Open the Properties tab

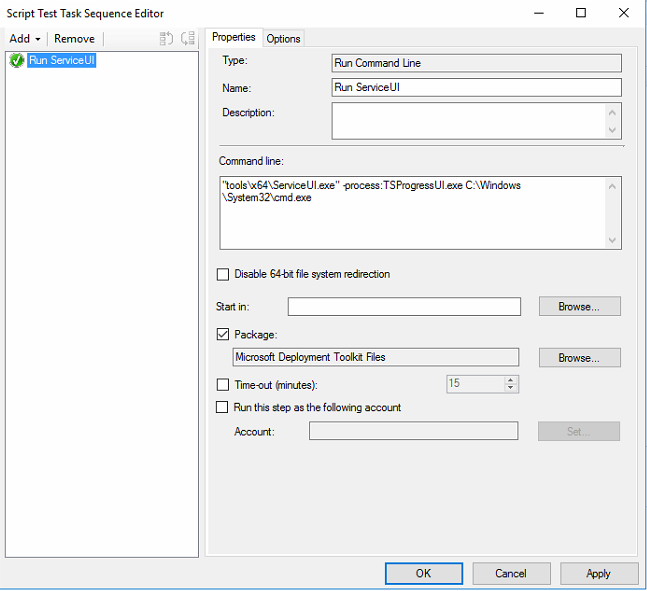234,37
